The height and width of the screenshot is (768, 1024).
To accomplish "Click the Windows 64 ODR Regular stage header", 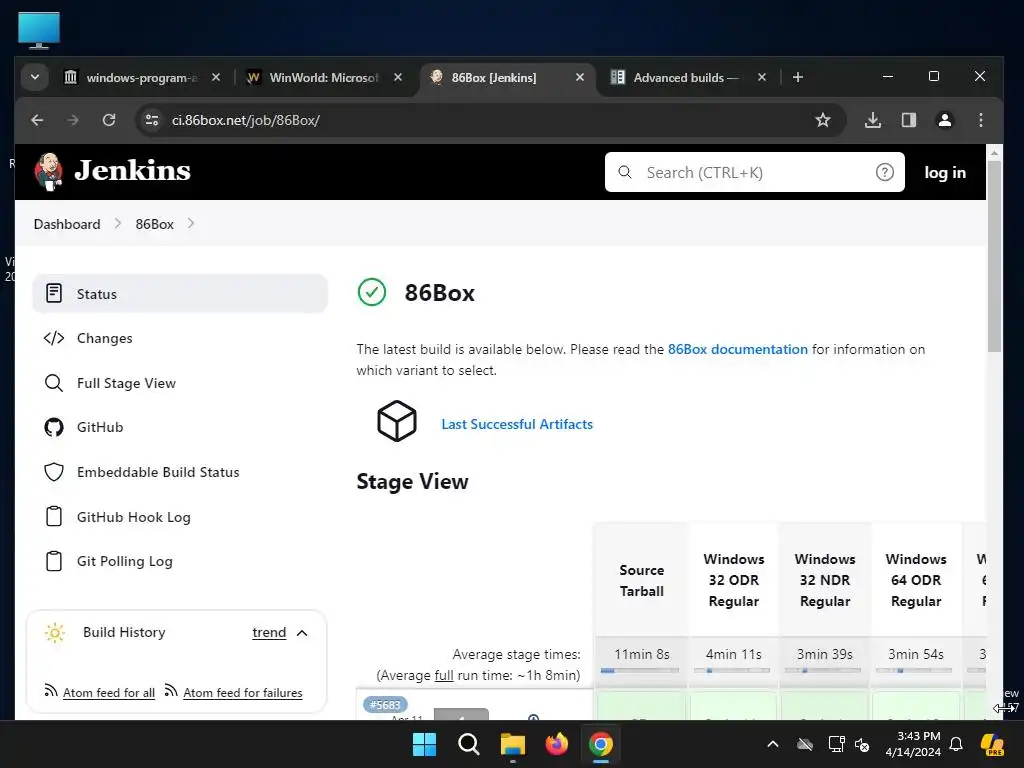I will point(916,581).
